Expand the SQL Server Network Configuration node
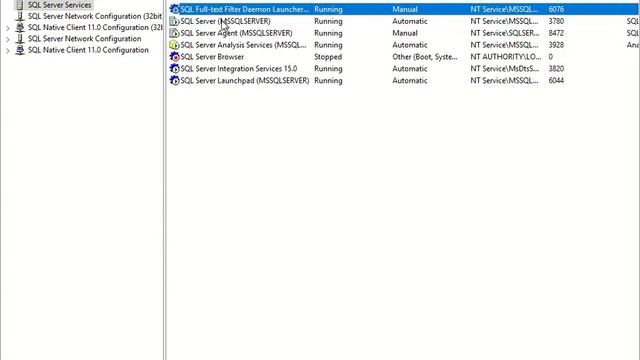The image size is (640, 360). tap(8, 40)
